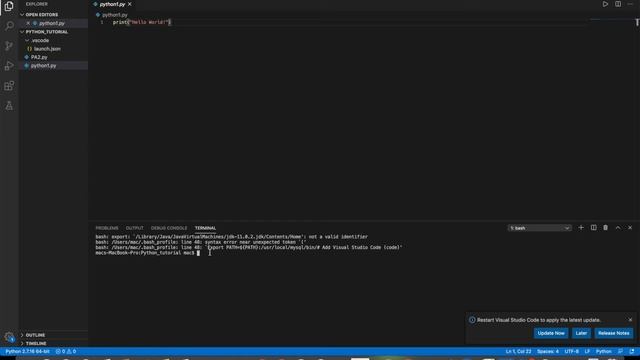This screenshot has height=360, width=640.
Task: Click the Update Now button
Action: [551, 333]
